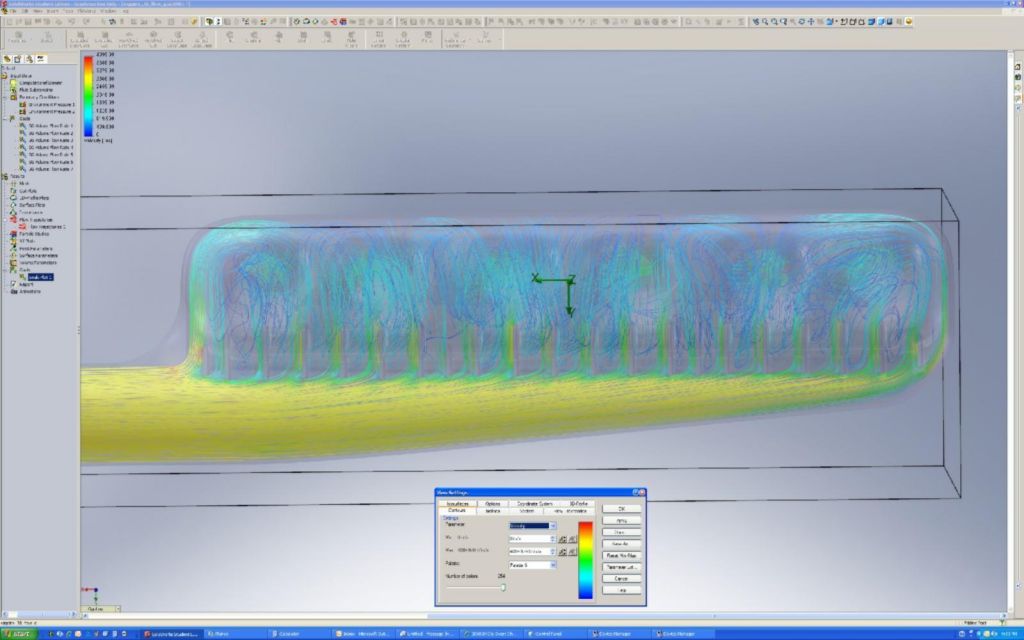Image resolution: width=1024 pixels, height=640 pixels.
Task: Select the Computational Domain item in tree
Action: [40, 82]
